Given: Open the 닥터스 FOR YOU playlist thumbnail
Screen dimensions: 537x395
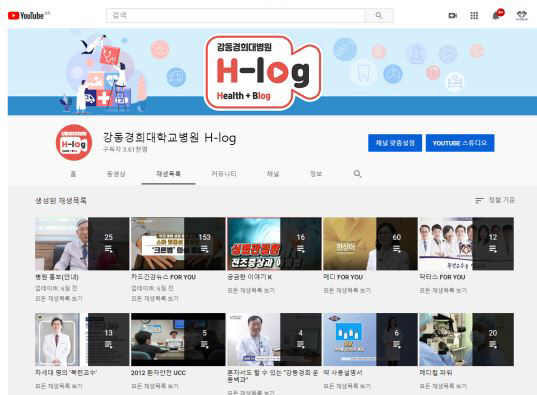Looking at the screenshot, I should (466, 244).
